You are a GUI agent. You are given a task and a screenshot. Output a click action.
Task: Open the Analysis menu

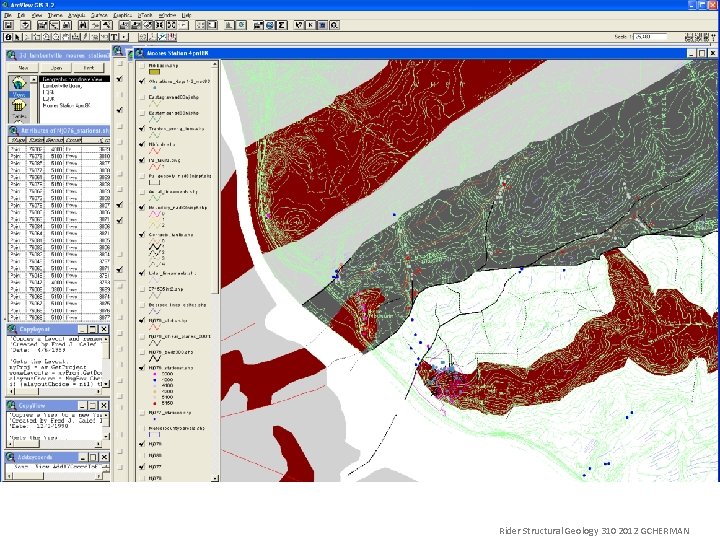(76, 15)
